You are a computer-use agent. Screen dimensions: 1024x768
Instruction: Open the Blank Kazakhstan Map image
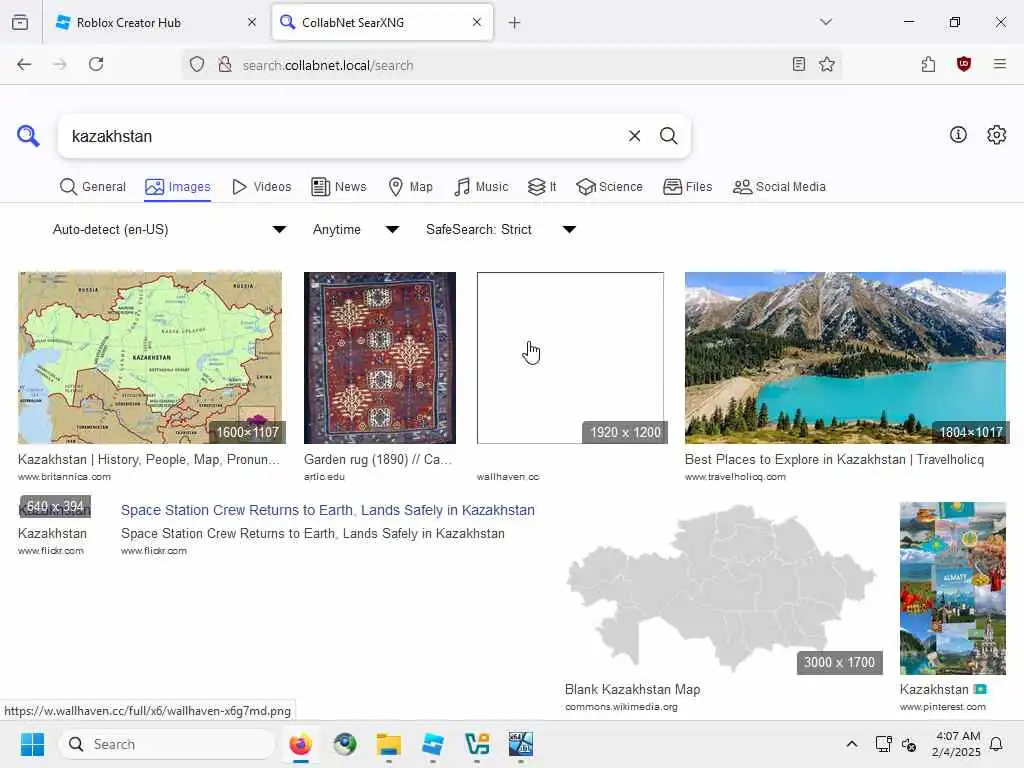tap(722, 588)
